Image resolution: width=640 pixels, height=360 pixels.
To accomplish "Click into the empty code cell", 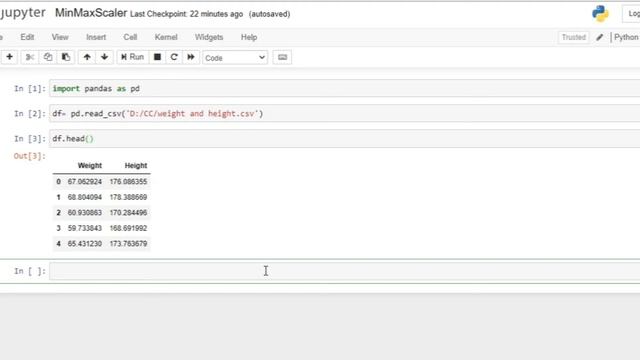I will tap(345, 271).
